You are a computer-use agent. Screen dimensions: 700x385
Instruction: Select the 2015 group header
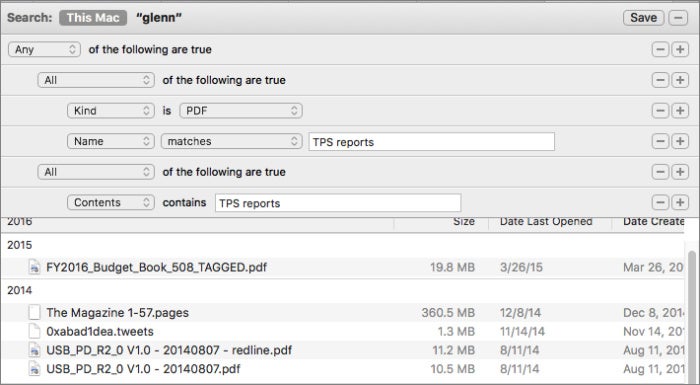(20, 245)
